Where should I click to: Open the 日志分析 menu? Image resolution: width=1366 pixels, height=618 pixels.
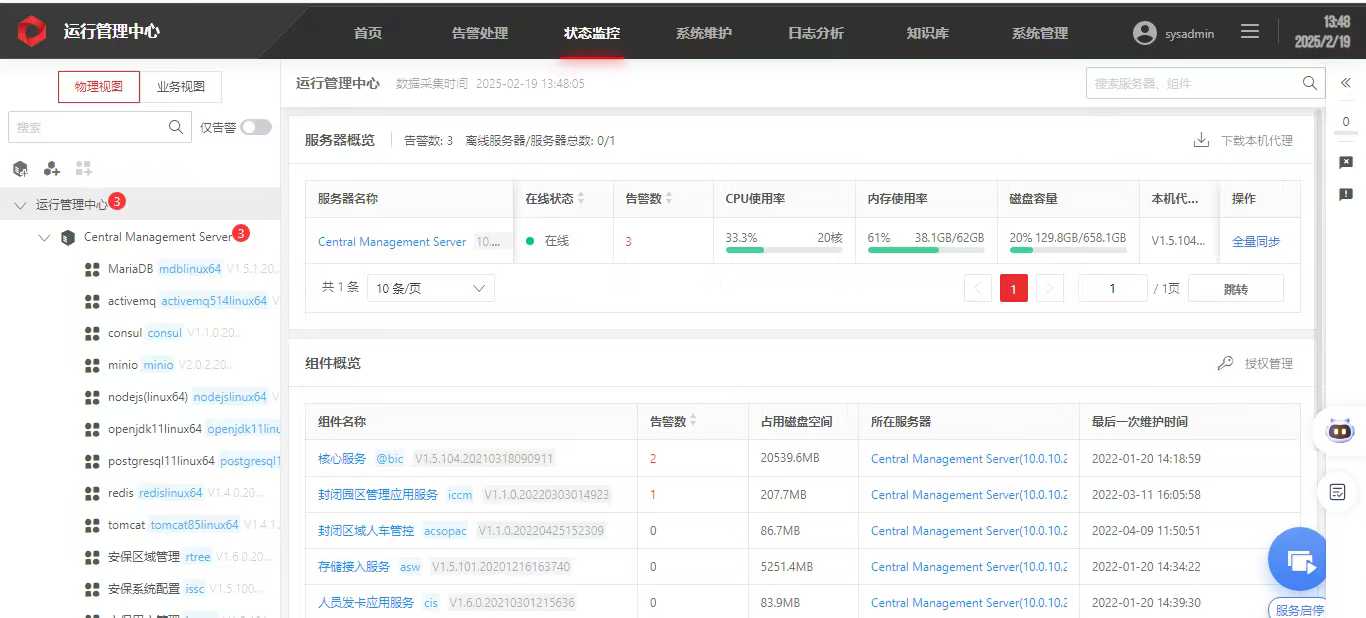click(816, 33)
